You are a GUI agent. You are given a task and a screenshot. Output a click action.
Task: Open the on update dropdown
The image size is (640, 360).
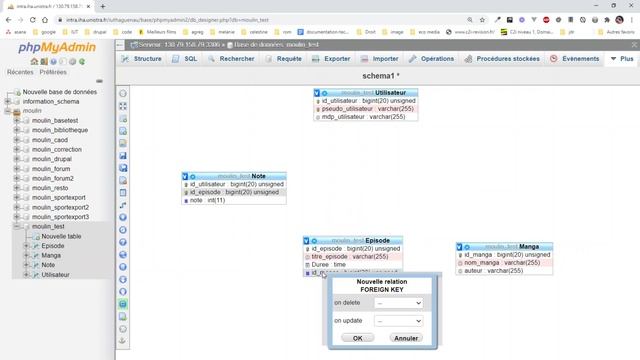click(398, 321)
